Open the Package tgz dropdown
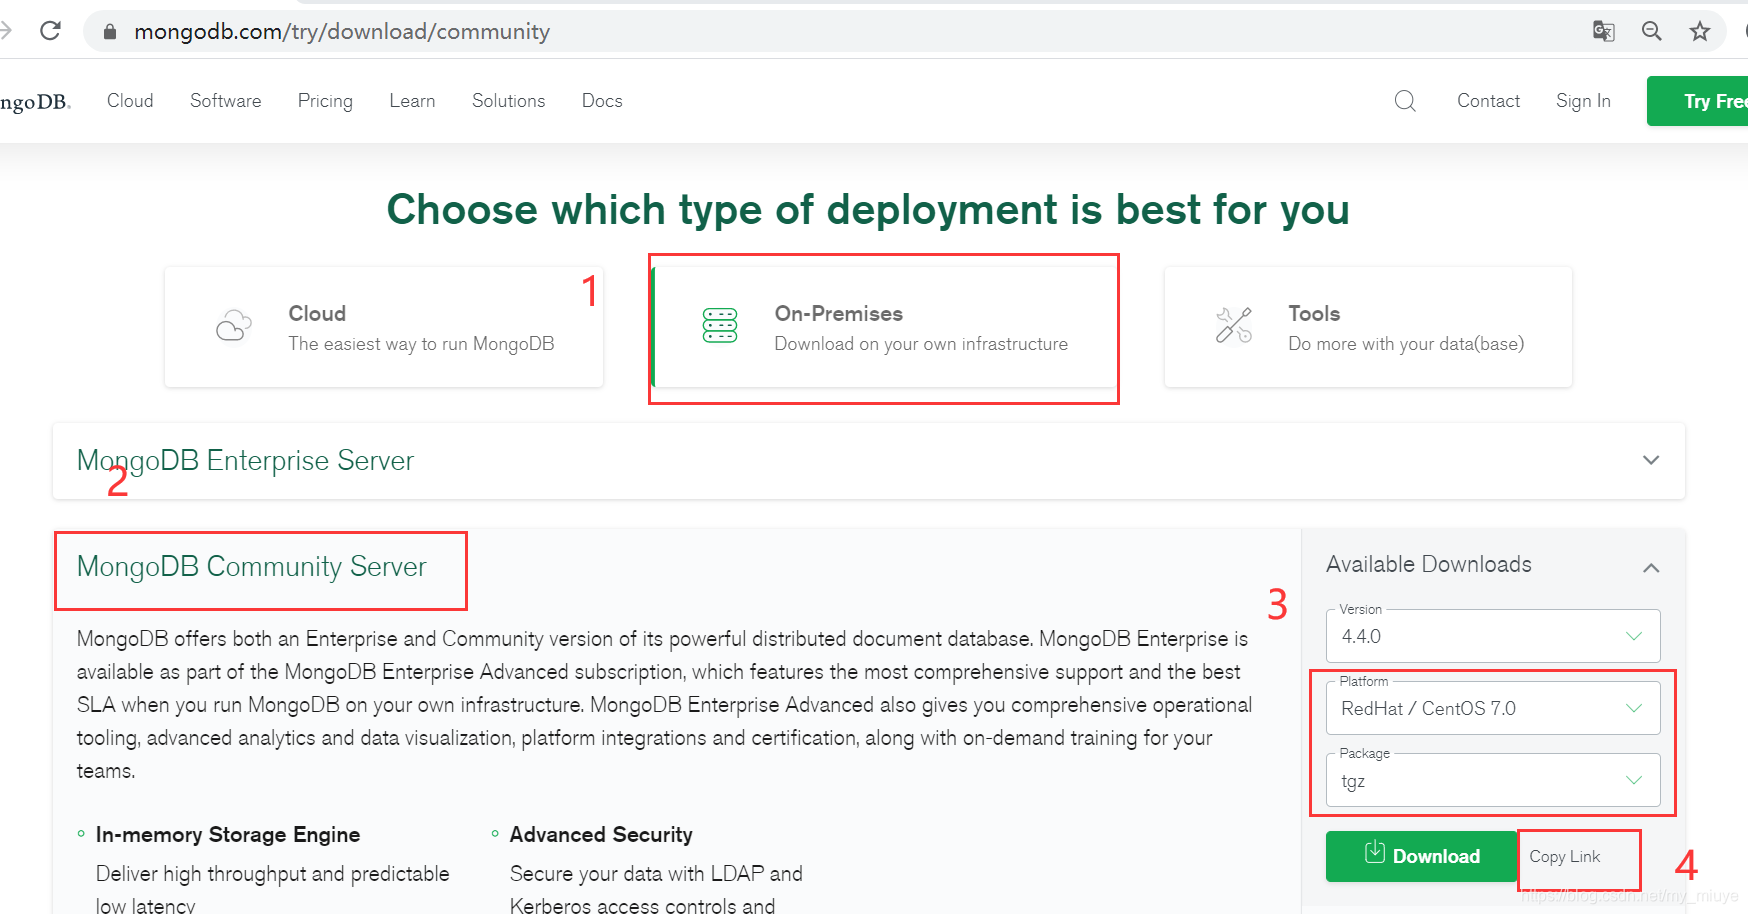The image size is (1748, 914). pos(1493,780)
